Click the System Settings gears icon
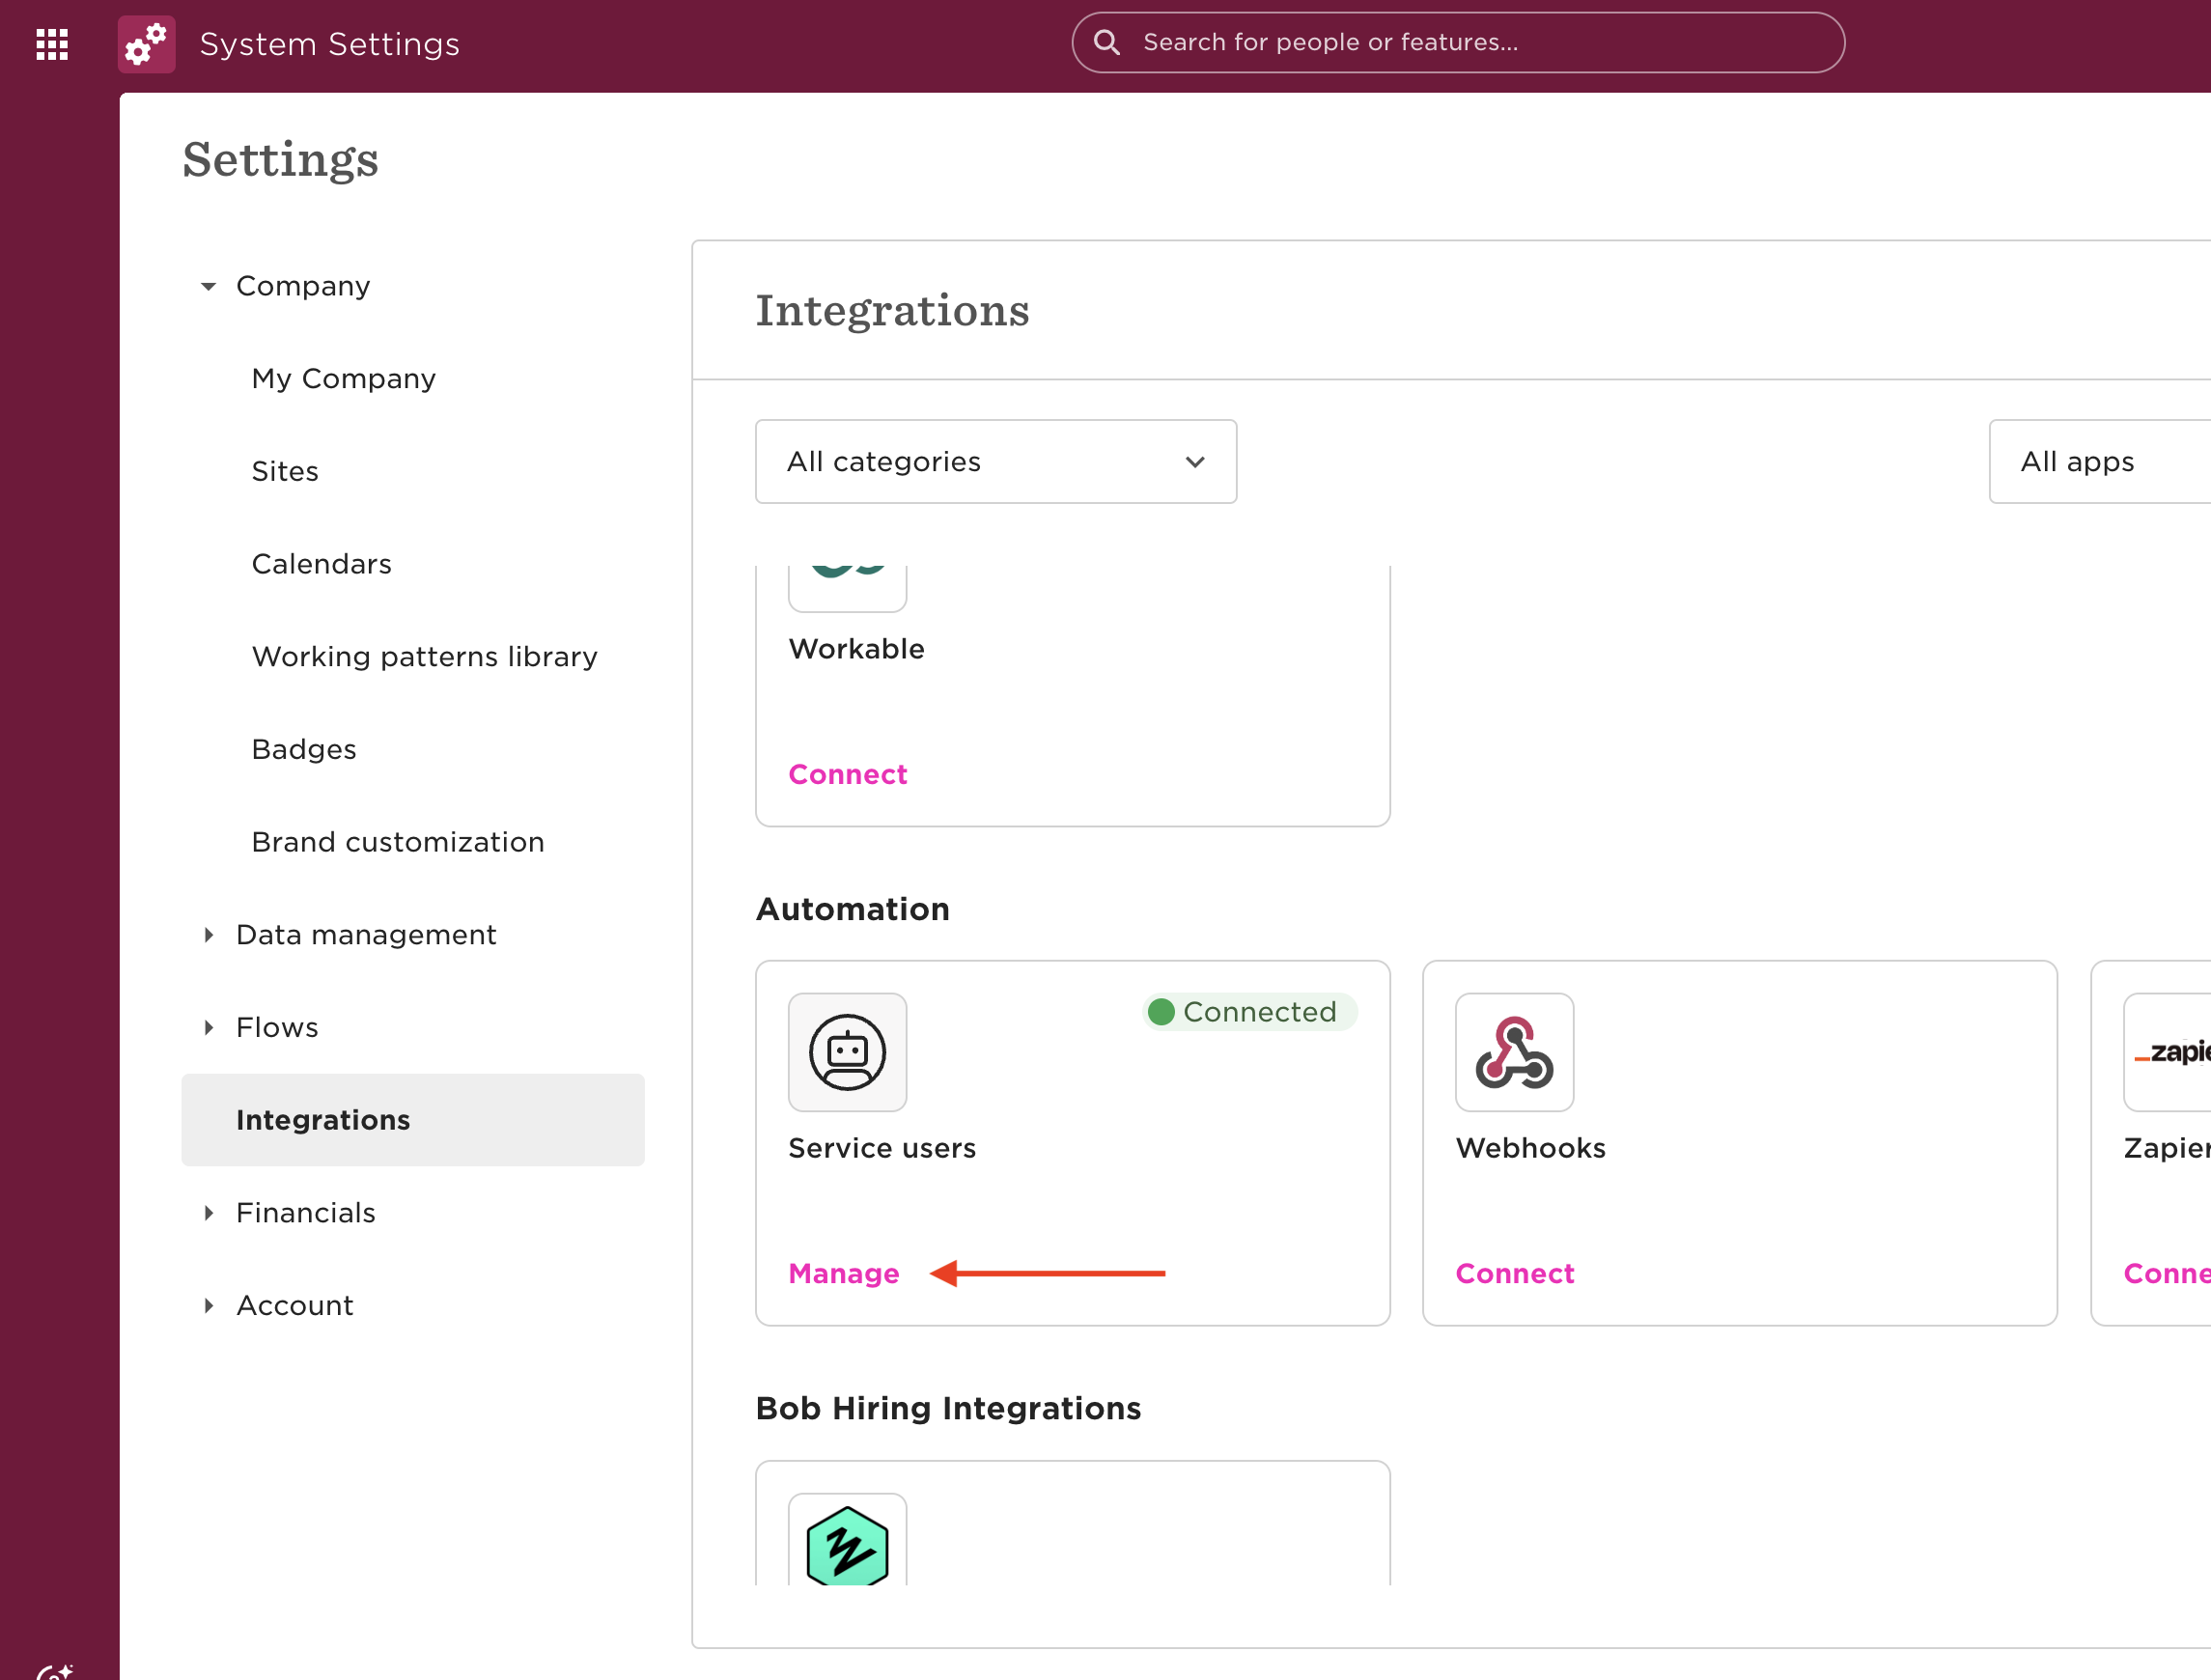Image resolution: width=2211 pixels, height=1680 pixels. click(146, 44)
